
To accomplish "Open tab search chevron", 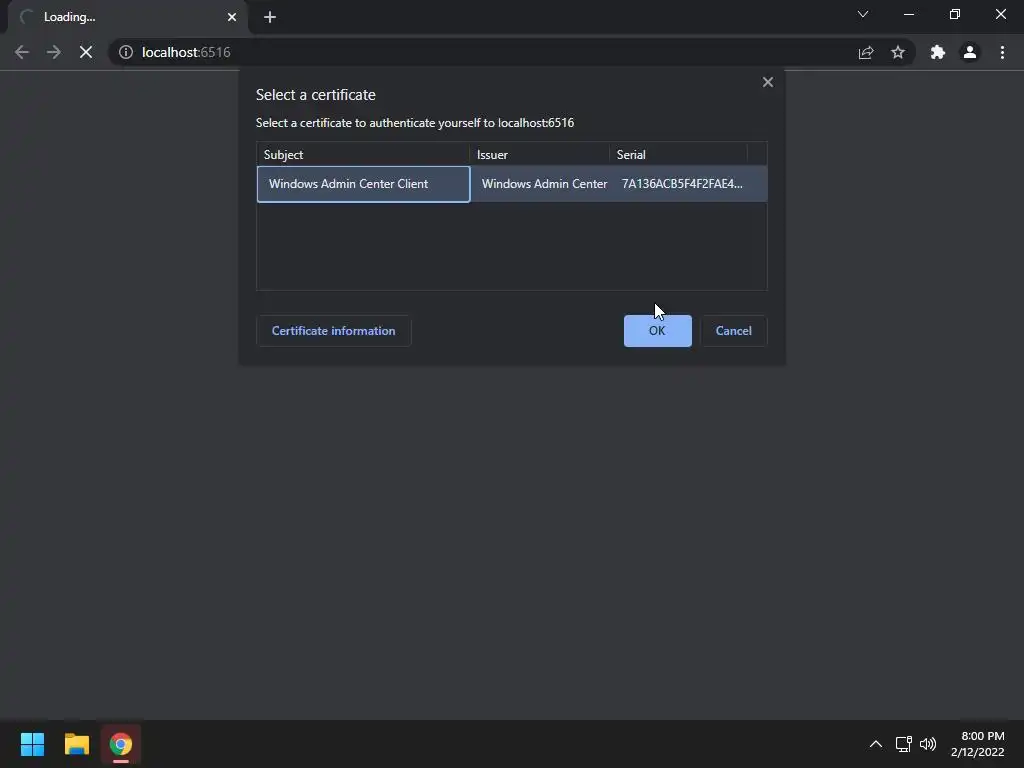I will (863, 14).
